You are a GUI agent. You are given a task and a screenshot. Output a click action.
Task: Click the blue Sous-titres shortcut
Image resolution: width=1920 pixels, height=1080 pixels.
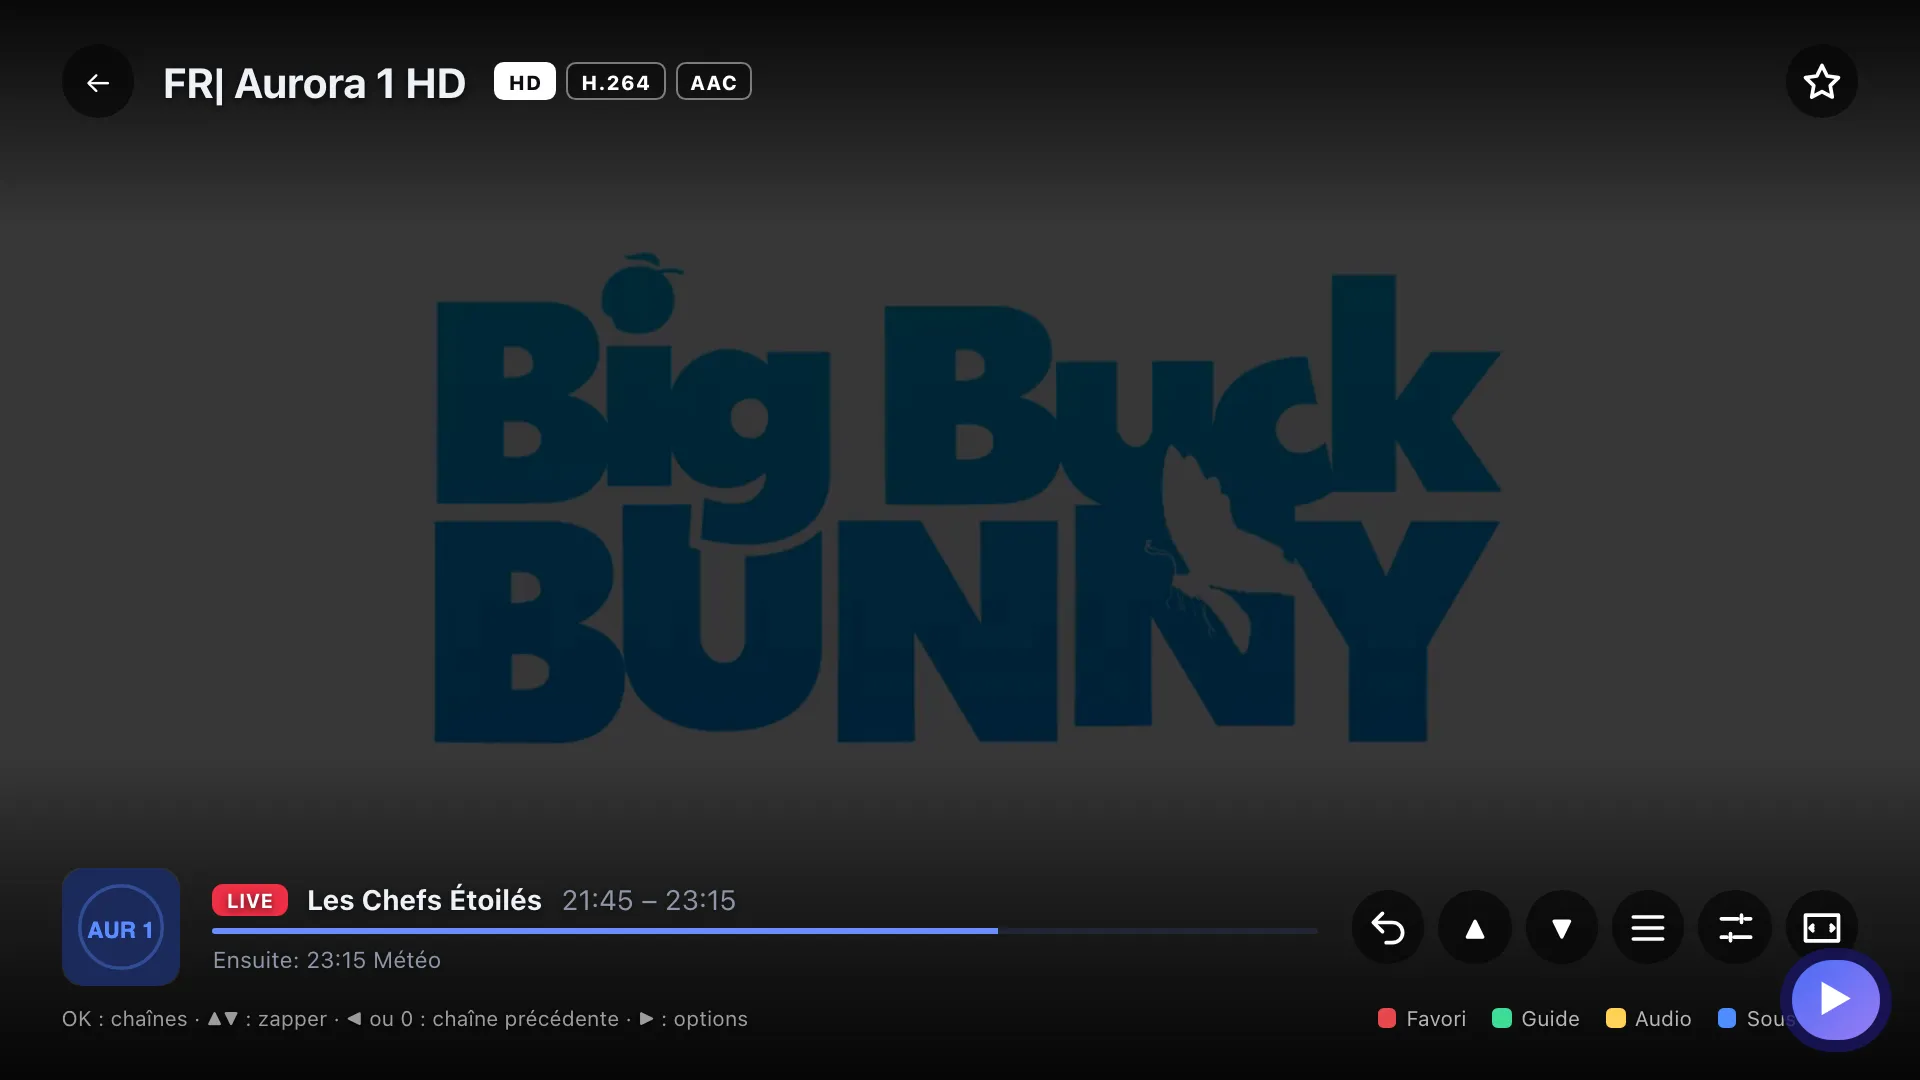(x=1755, y=1019)
